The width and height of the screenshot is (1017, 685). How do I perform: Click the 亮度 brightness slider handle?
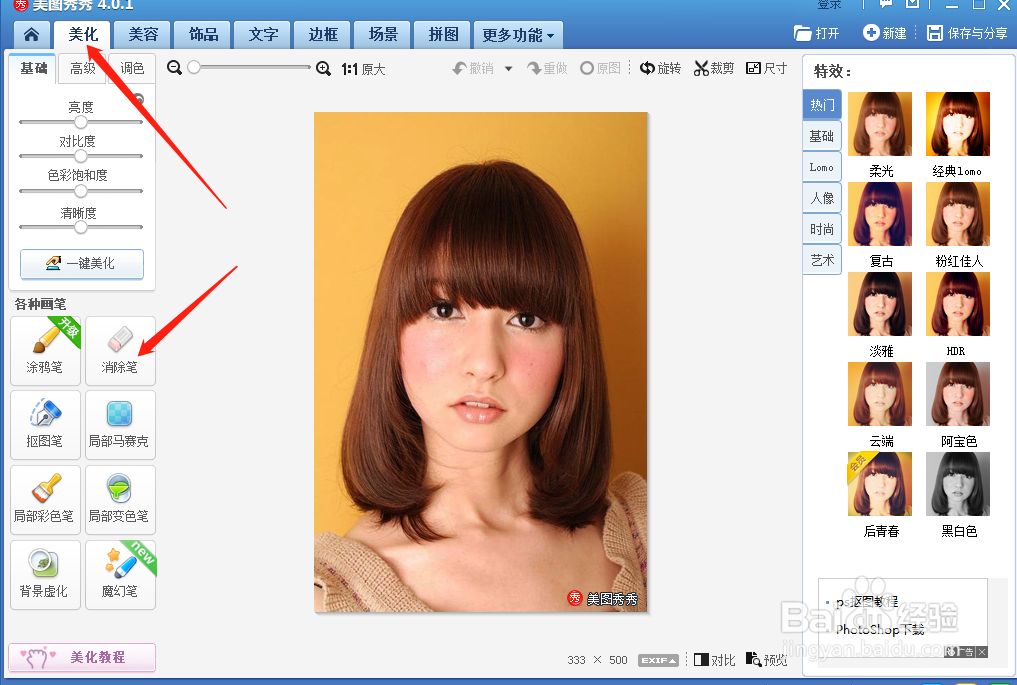pyautogui.click(x=80, y=122)
